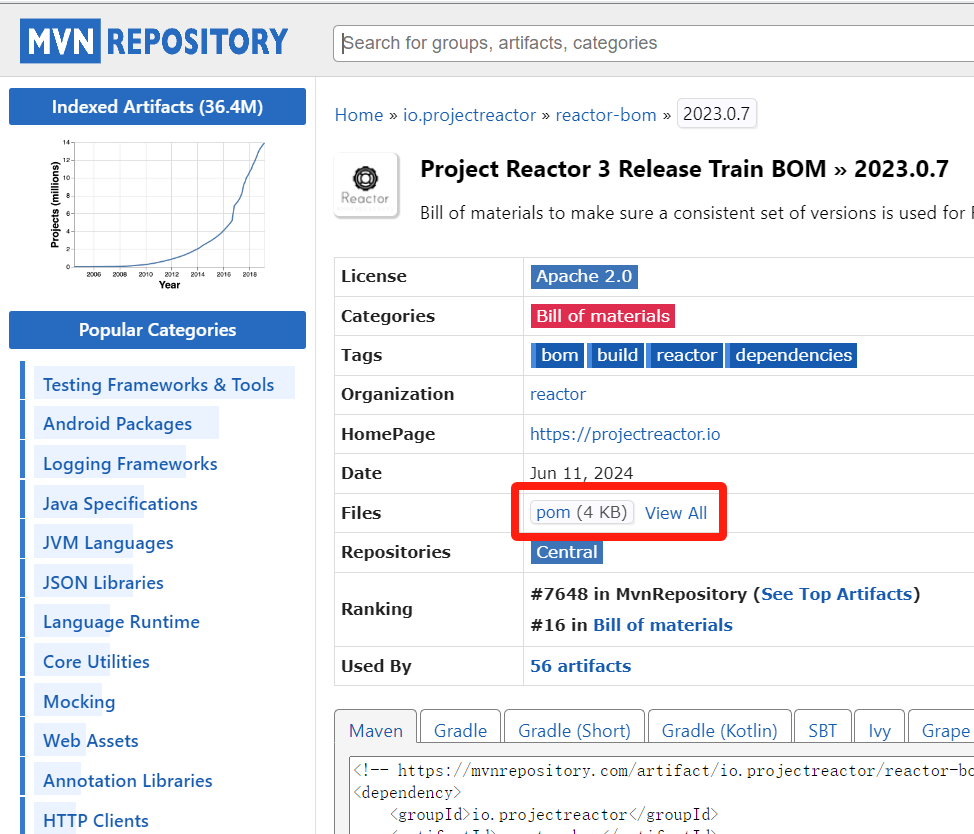Screen dimensions: 974x834
Task: Open the Gradle (Kotlin) tab
Action: point(719,730)
